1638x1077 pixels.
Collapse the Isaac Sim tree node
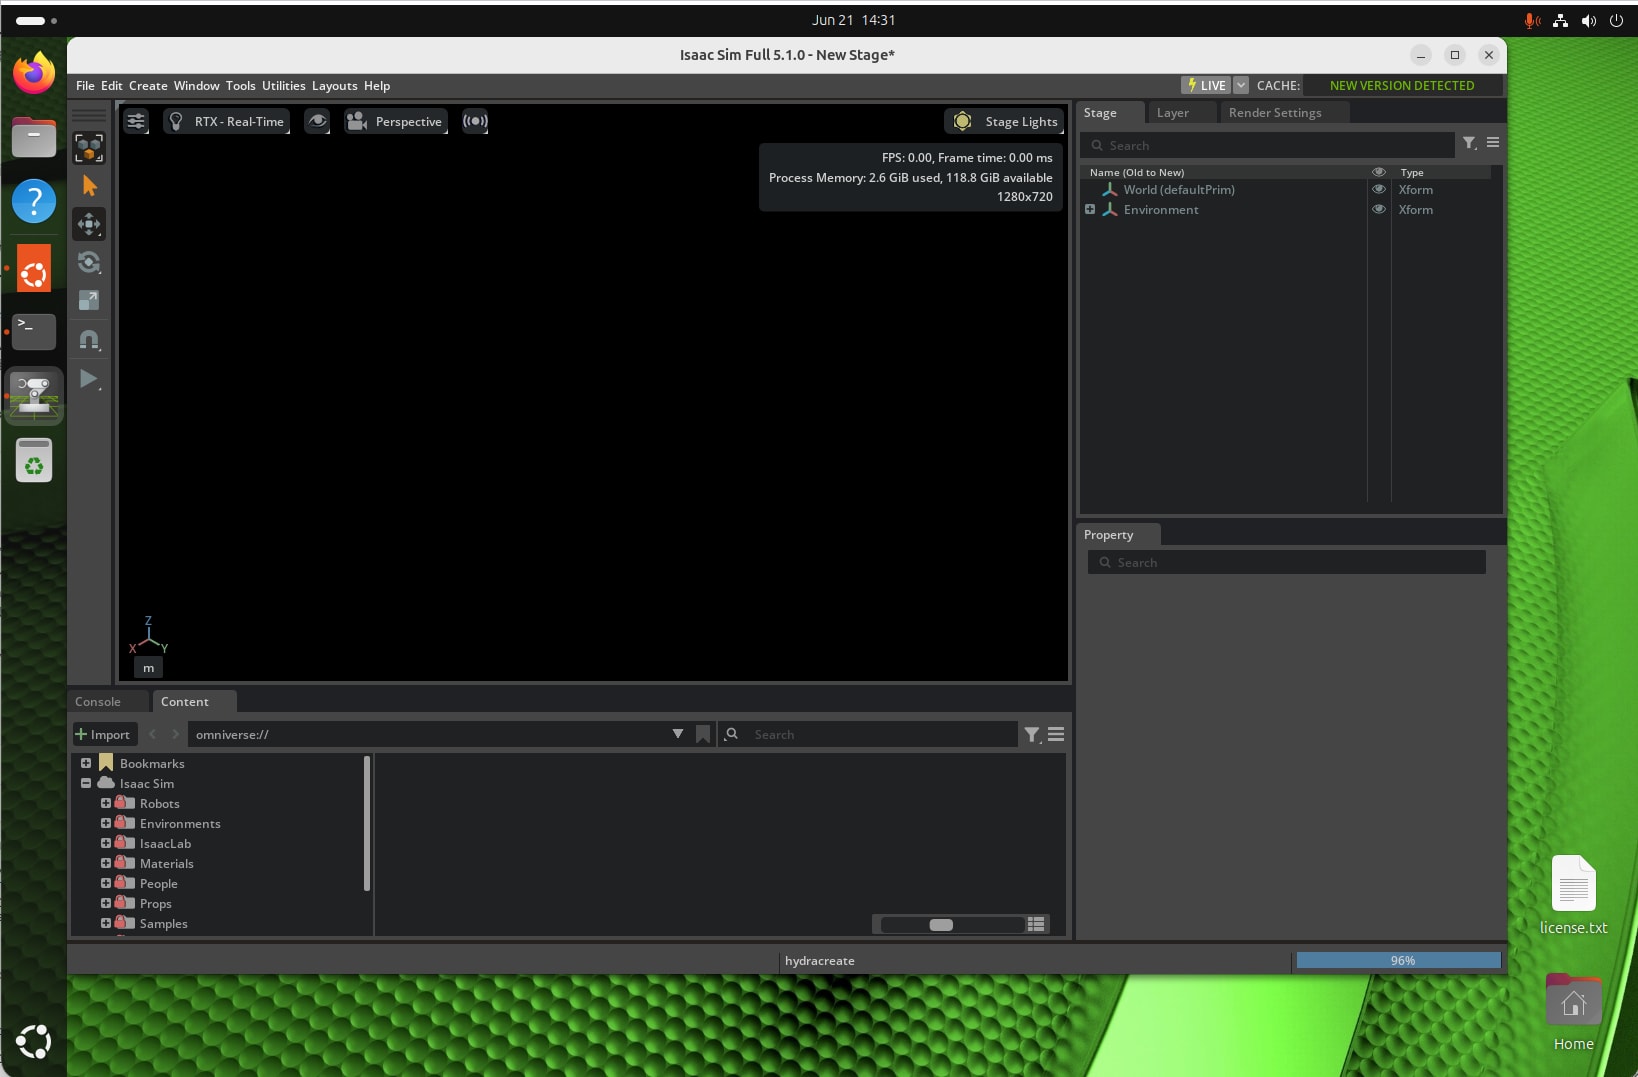pos(86,783)
